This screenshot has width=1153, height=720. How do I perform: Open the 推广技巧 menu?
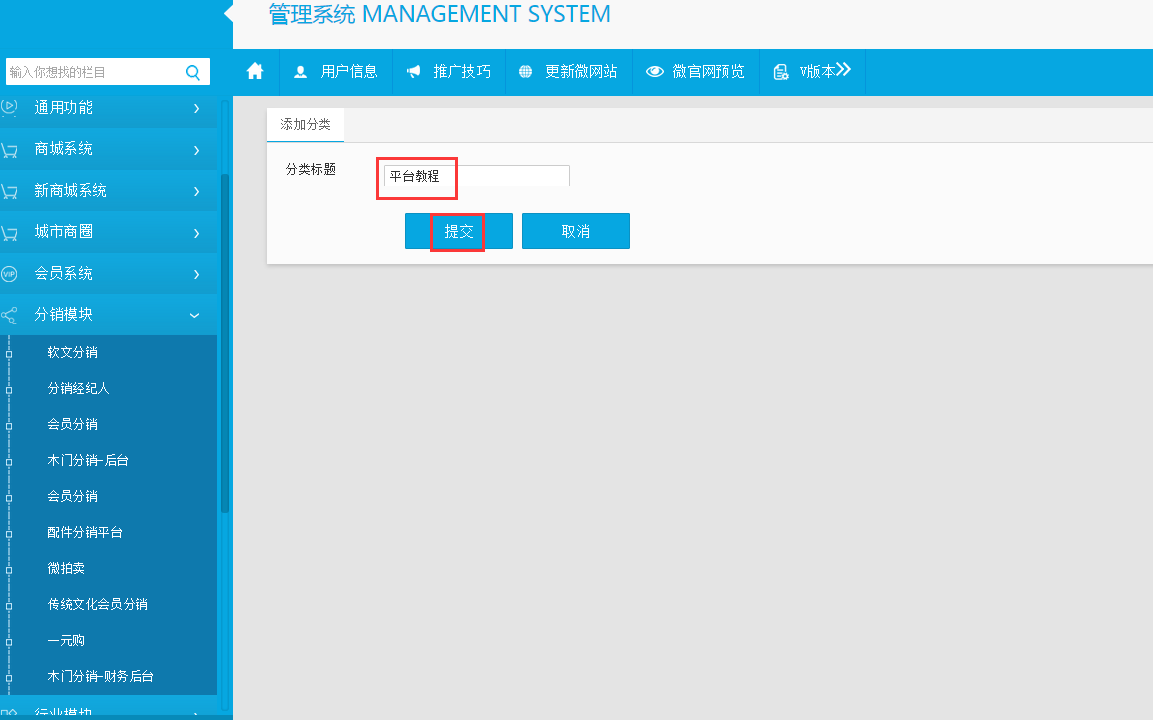(x=449, y=71)
